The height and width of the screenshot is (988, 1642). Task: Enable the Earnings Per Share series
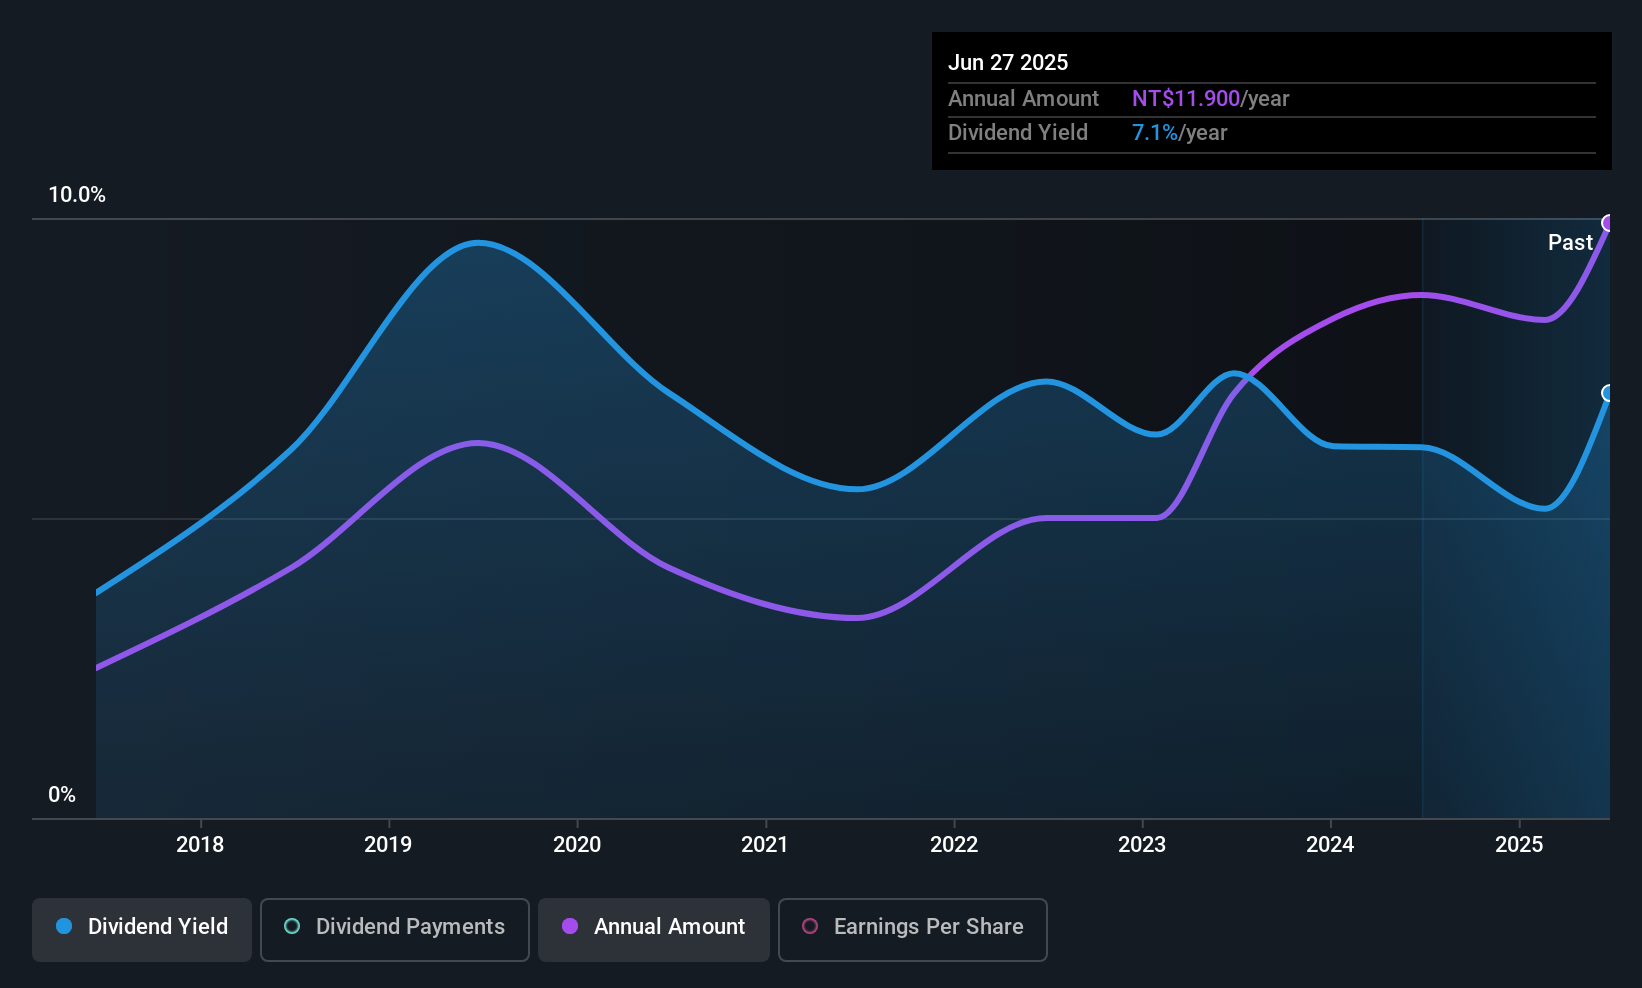coord(913,930)
